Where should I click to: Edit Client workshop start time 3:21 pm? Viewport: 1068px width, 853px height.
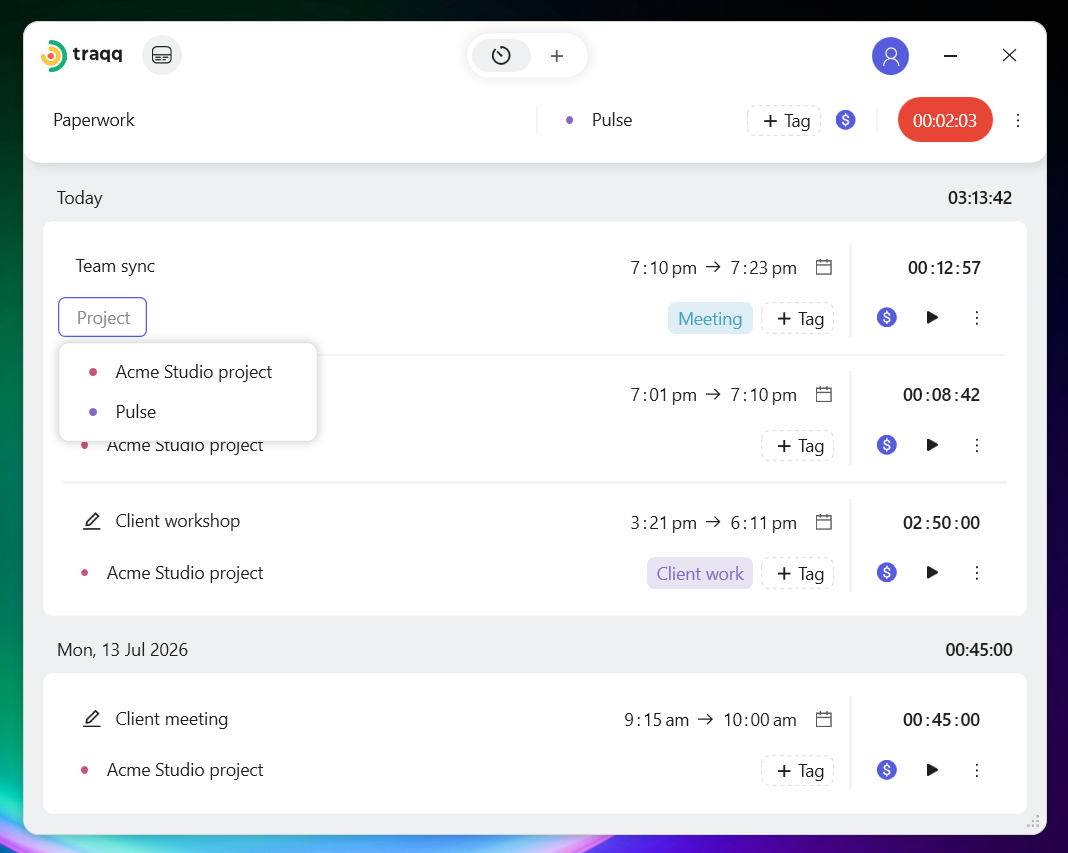tap(663, 523)
